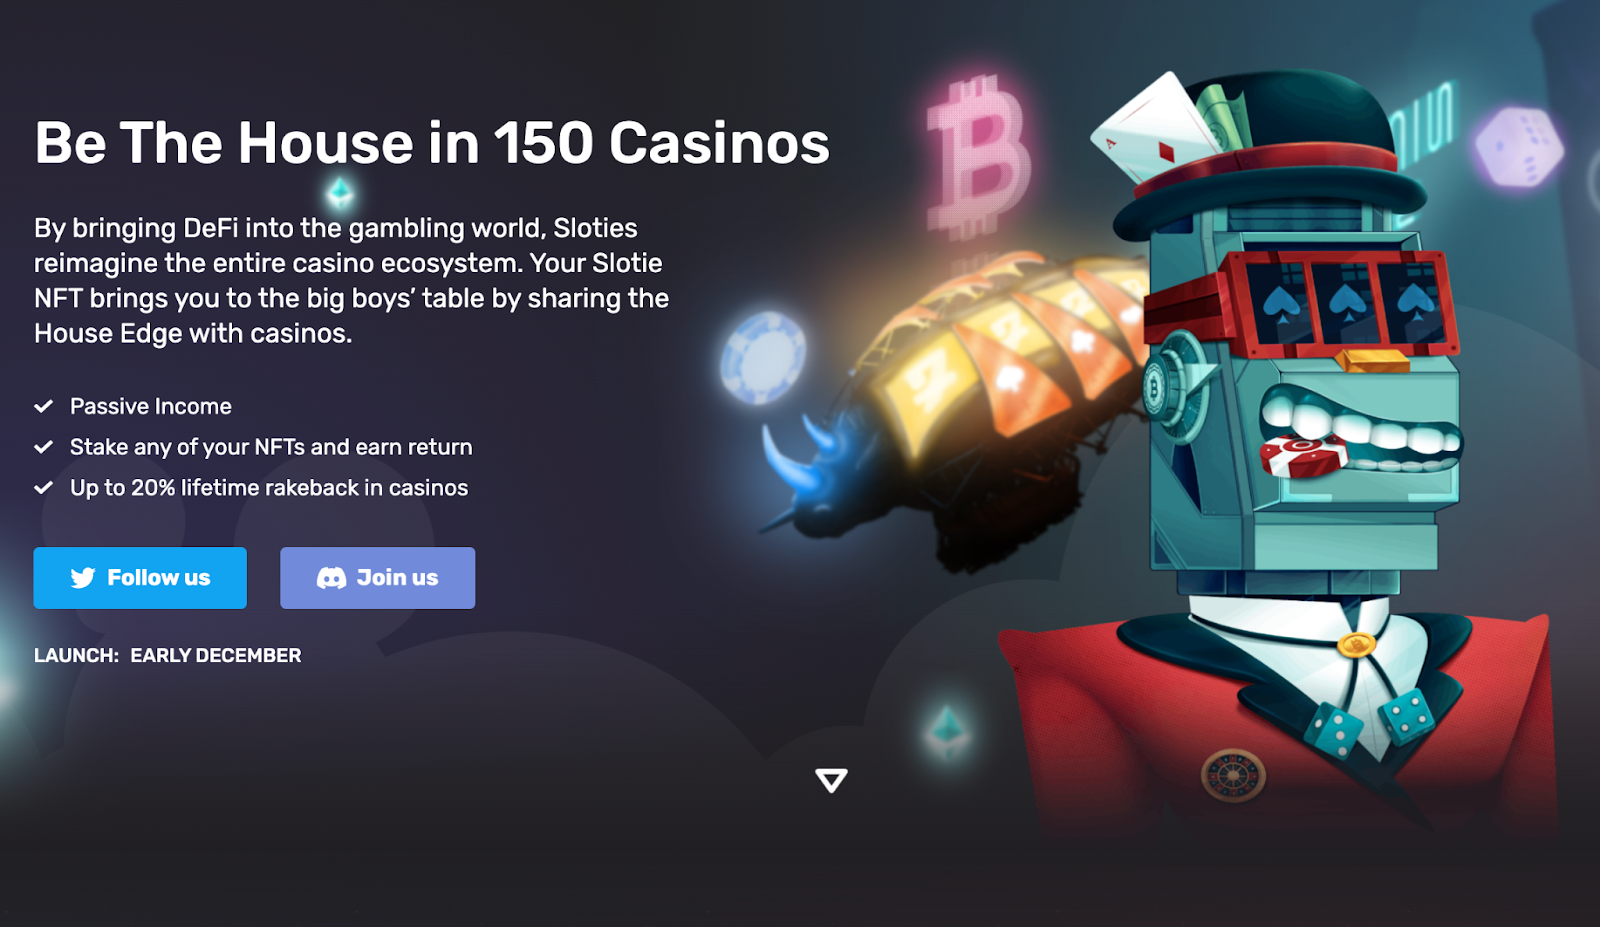Image resolution: width=1600 pixels, height=927 pixels.
Task: Click the Be The House headline
Action: click(x=432, y=143)
